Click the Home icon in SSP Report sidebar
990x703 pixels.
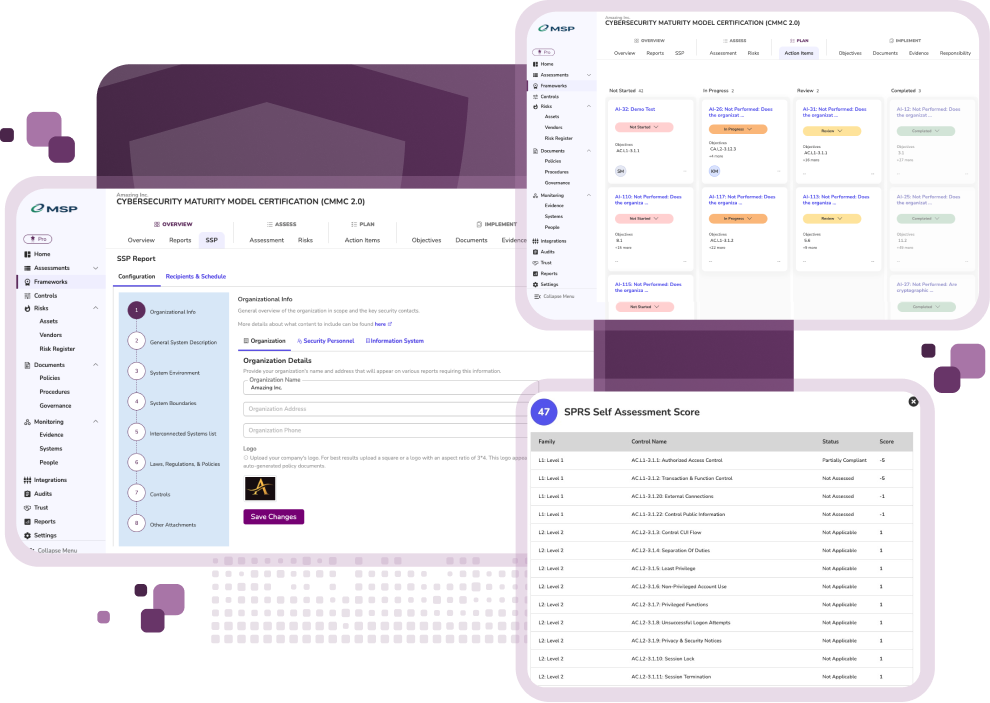(27, 254)
